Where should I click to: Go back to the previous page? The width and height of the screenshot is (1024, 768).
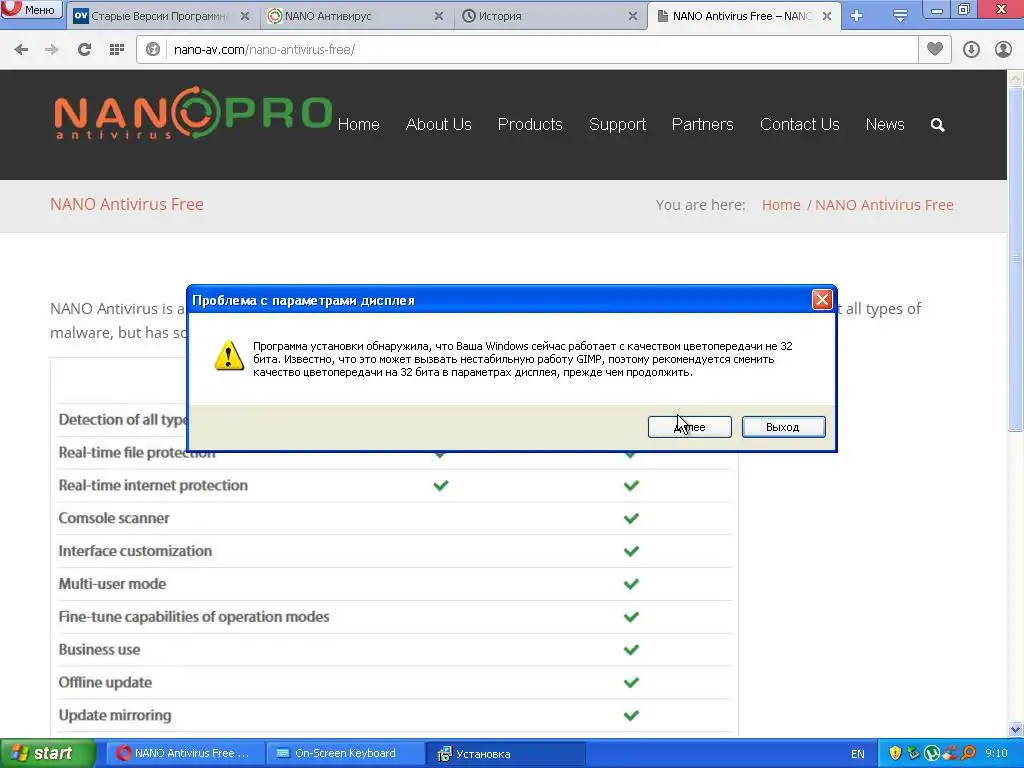(21, 50)
